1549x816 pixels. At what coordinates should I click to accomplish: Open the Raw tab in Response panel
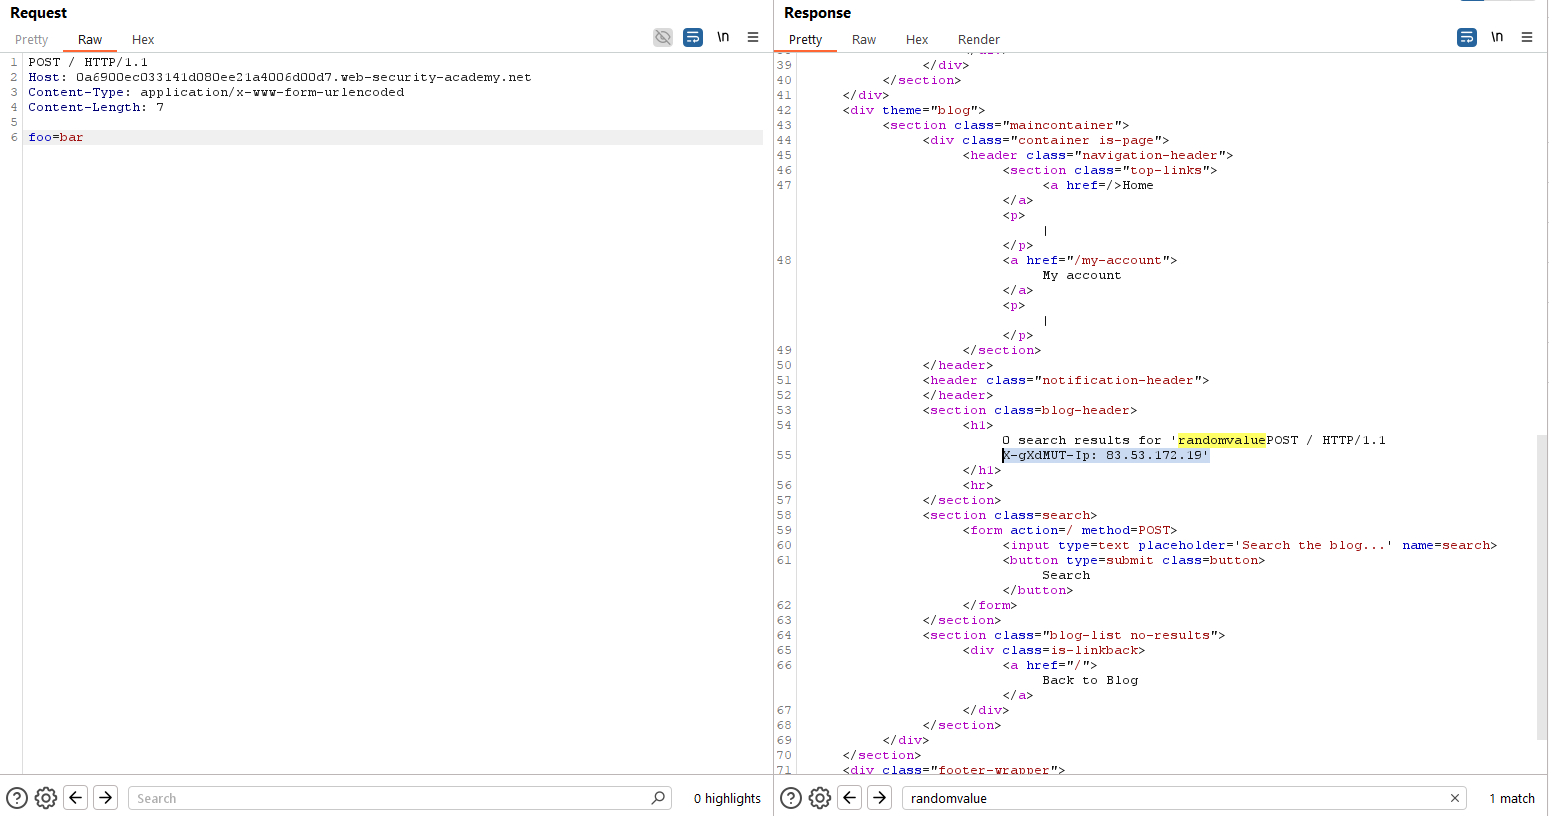coord(864,40)
